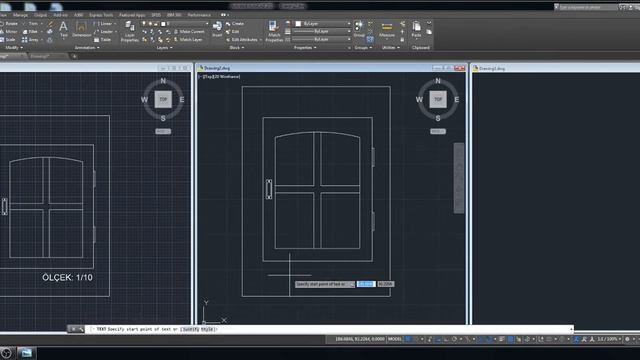Toggle polar tracking in status bar
Image resolution: width=640 pixels, height=360 pixels.
click(x=454, y=339)
